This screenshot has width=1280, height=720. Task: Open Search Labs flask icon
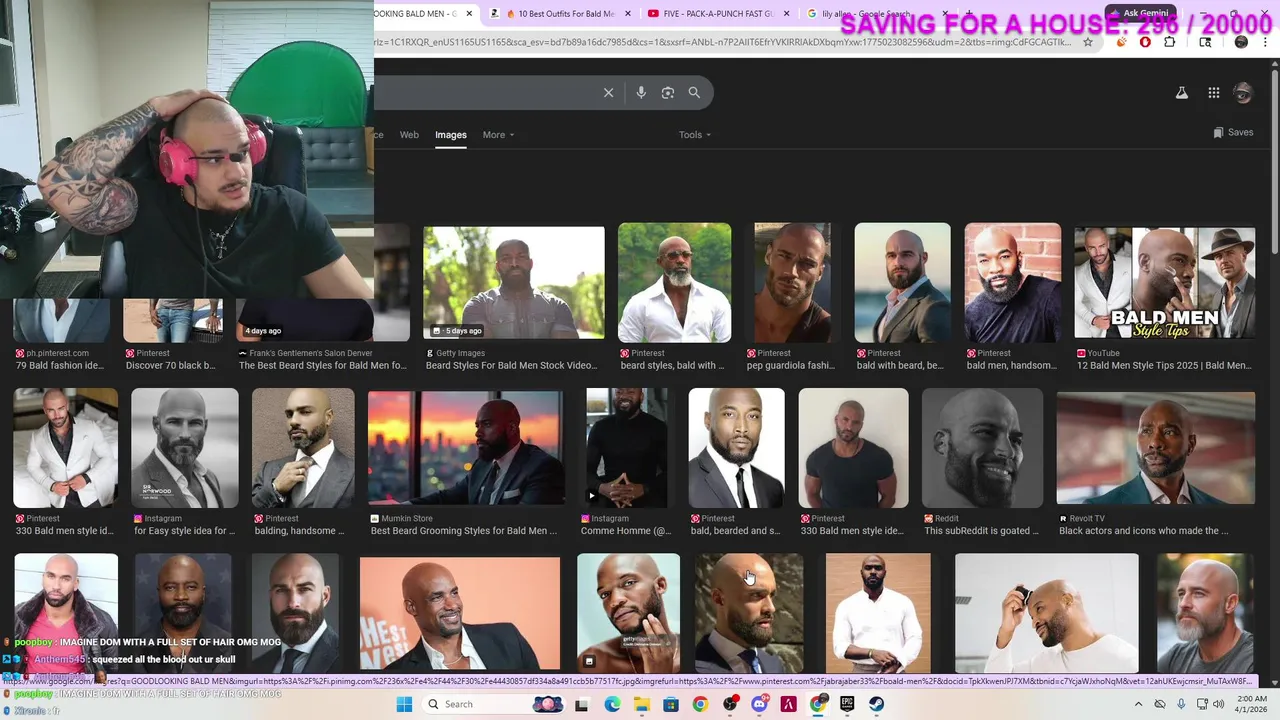point(1181,93)
